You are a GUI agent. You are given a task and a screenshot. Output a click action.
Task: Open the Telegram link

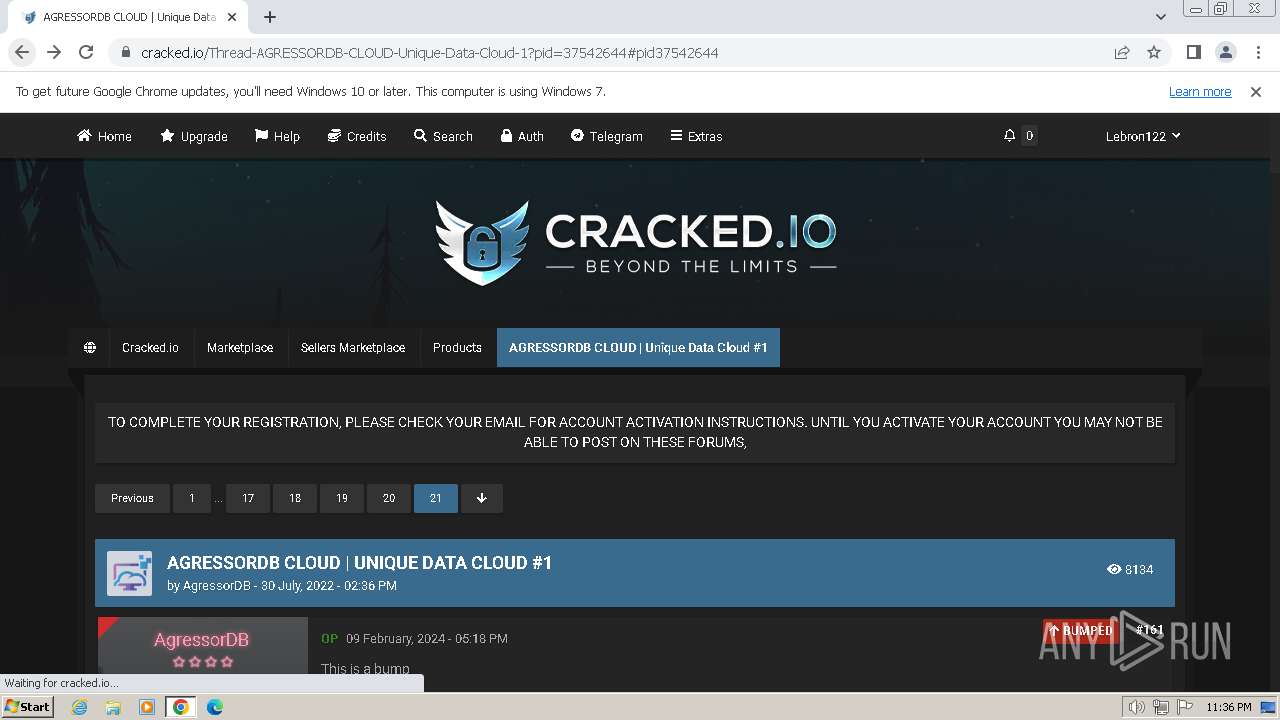tap(606, 136)
